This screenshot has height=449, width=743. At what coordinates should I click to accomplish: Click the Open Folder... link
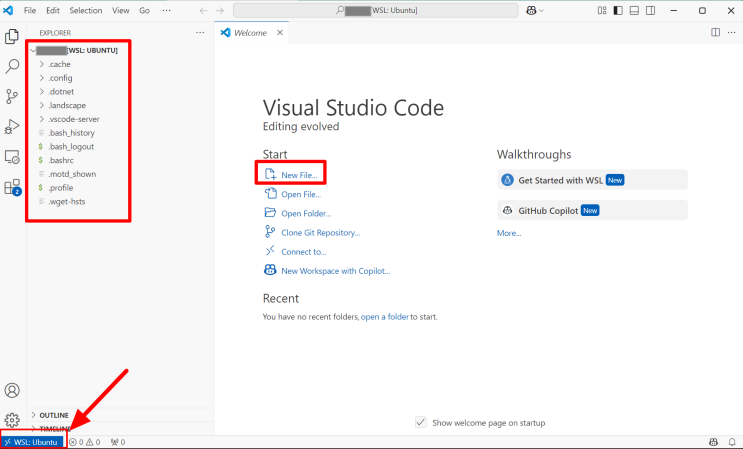pyautogui.click(x=306, y=214)
